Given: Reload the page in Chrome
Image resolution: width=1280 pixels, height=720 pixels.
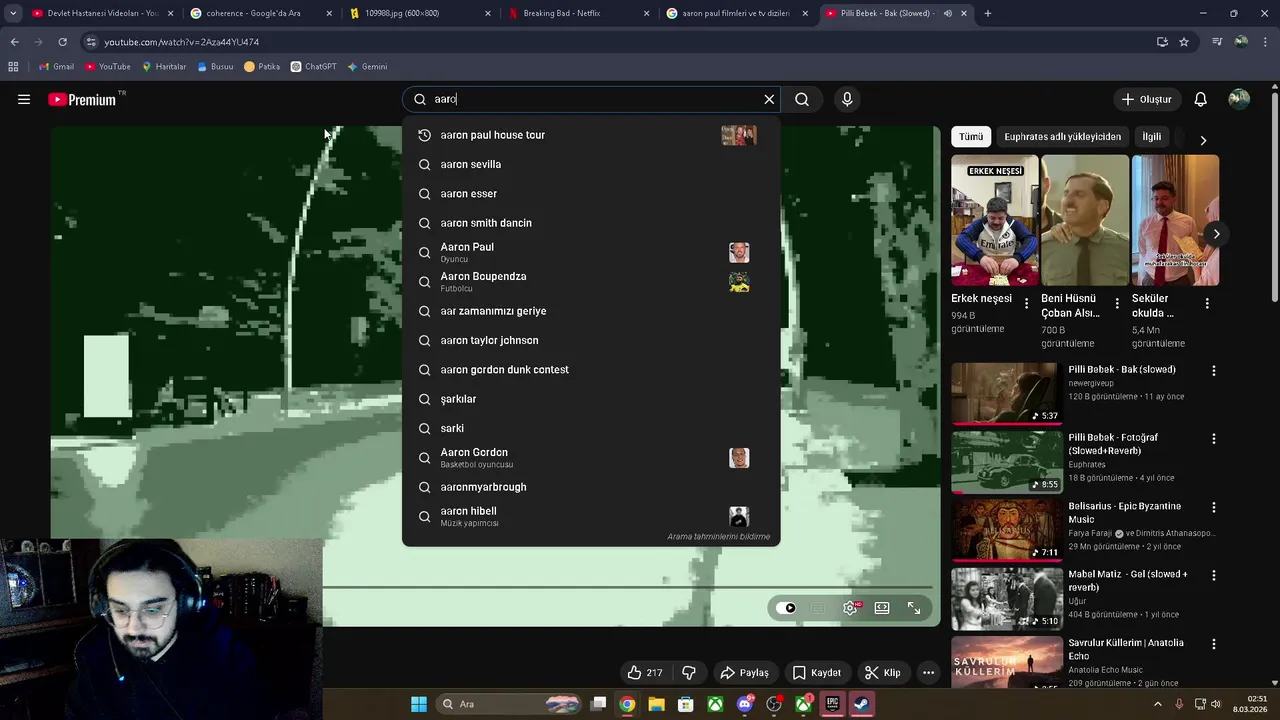Looking at the screenshot, I should [62, 42].
